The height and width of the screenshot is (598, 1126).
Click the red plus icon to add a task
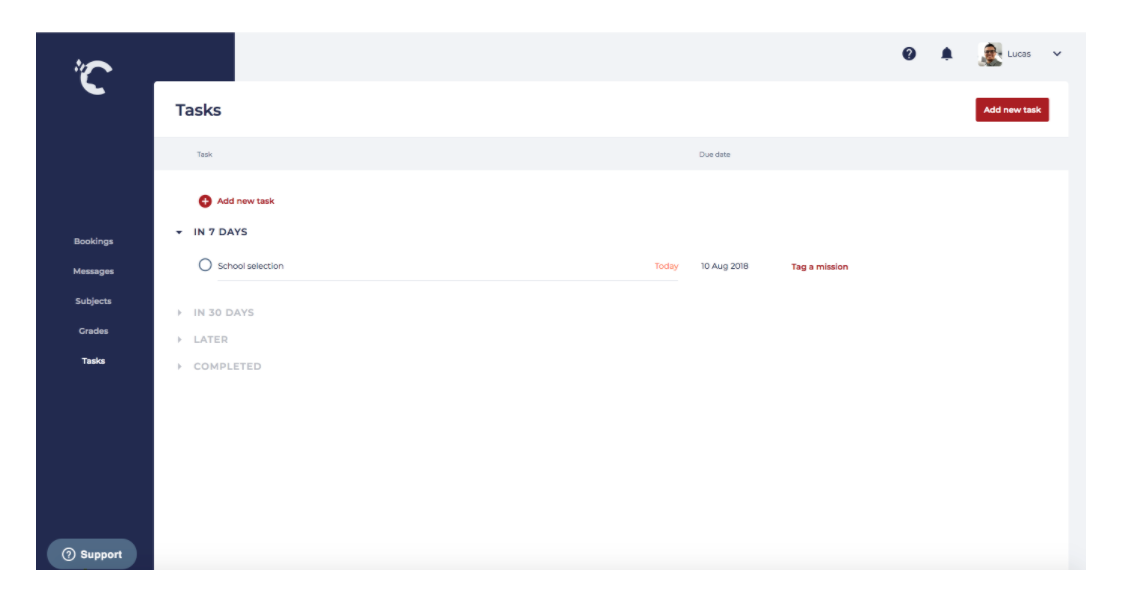pyautogui.click(x=205, y=201)
